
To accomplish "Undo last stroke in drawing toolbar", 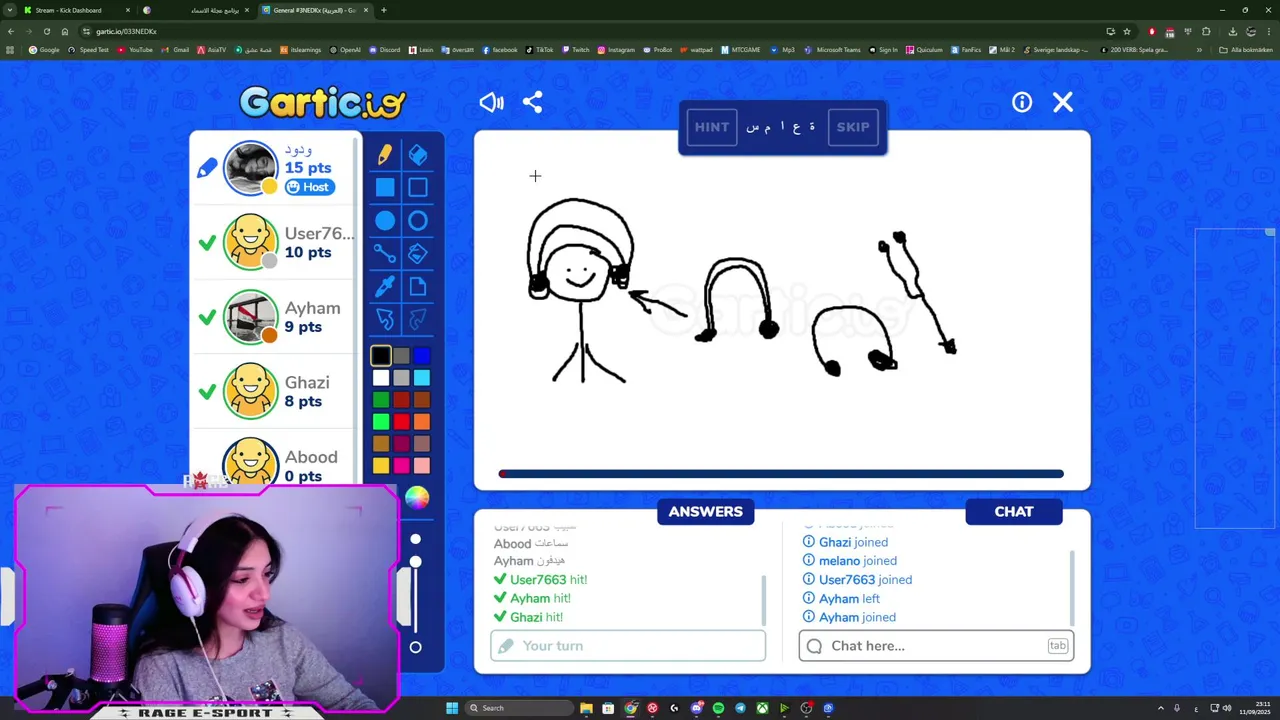I will (385, 319).
